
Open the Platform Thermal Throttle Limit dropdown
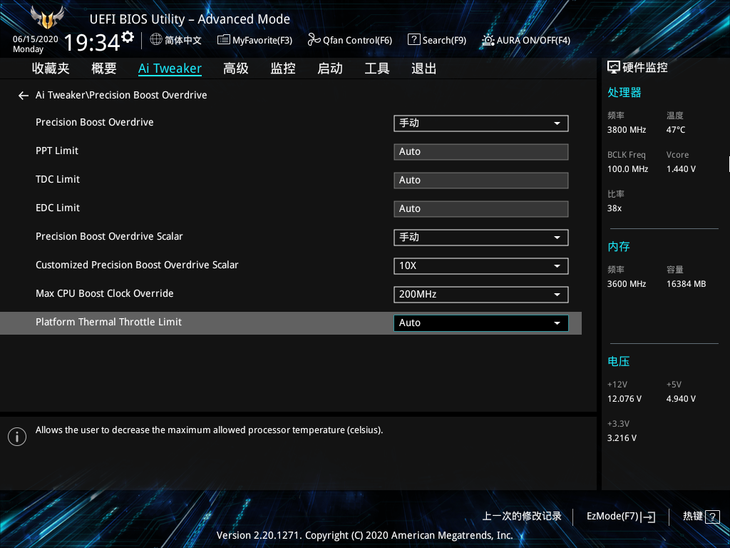pos(480,323)
